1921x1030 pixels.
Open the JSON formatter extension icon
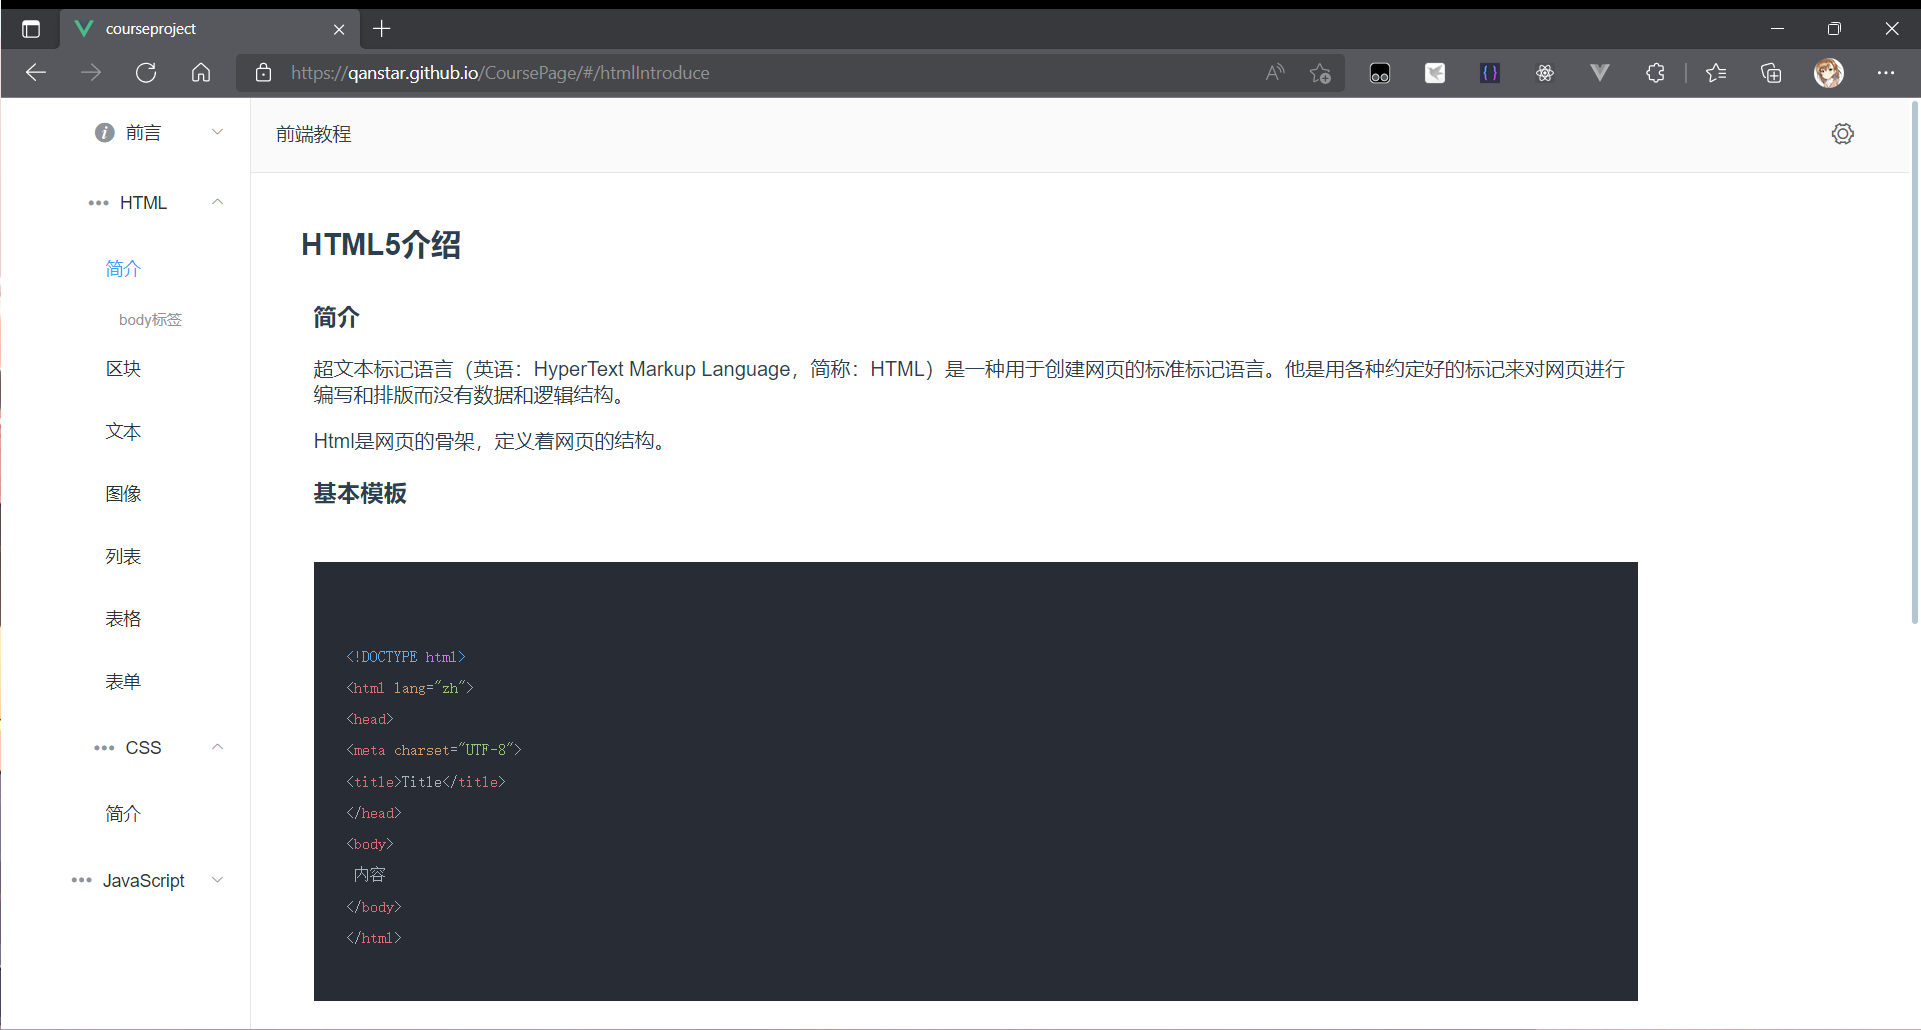tap(1489, 72)
